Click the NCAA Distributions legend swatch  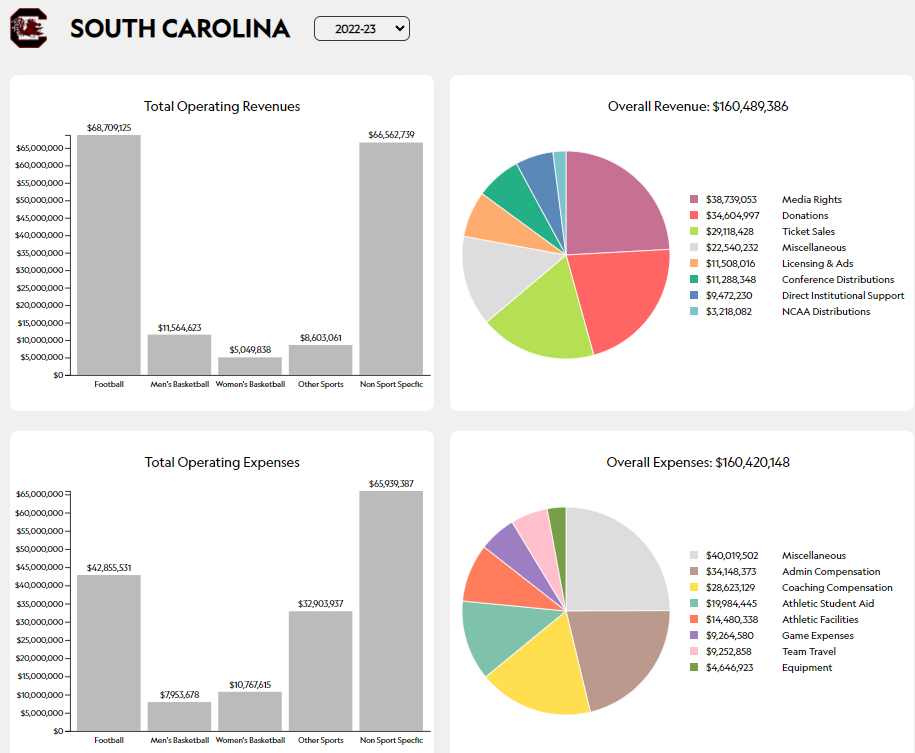tap(695, 312)
